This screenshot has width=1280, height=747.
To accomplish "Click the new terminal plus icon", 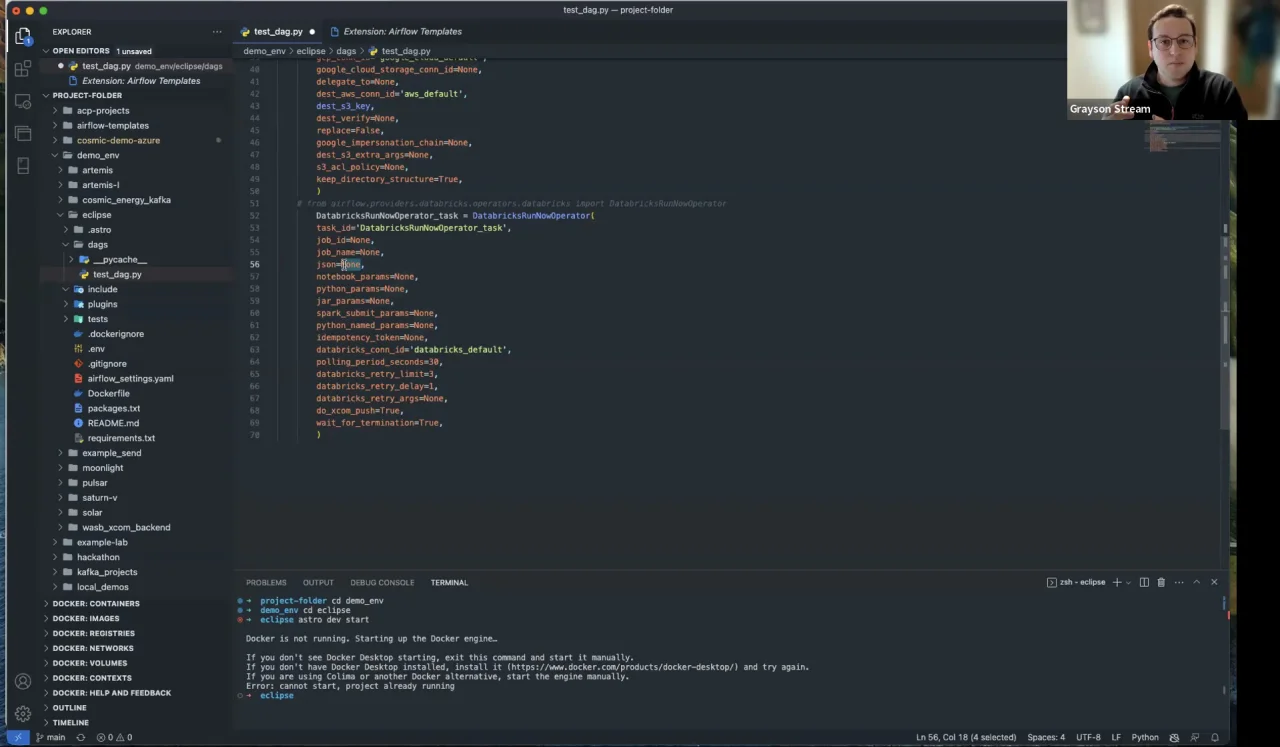I will 1117,582.
